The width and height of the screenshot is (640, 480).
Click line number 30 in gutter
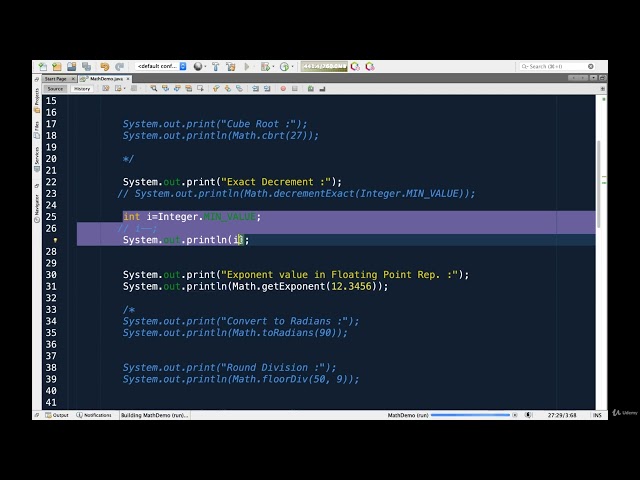(x=51, y=275)
